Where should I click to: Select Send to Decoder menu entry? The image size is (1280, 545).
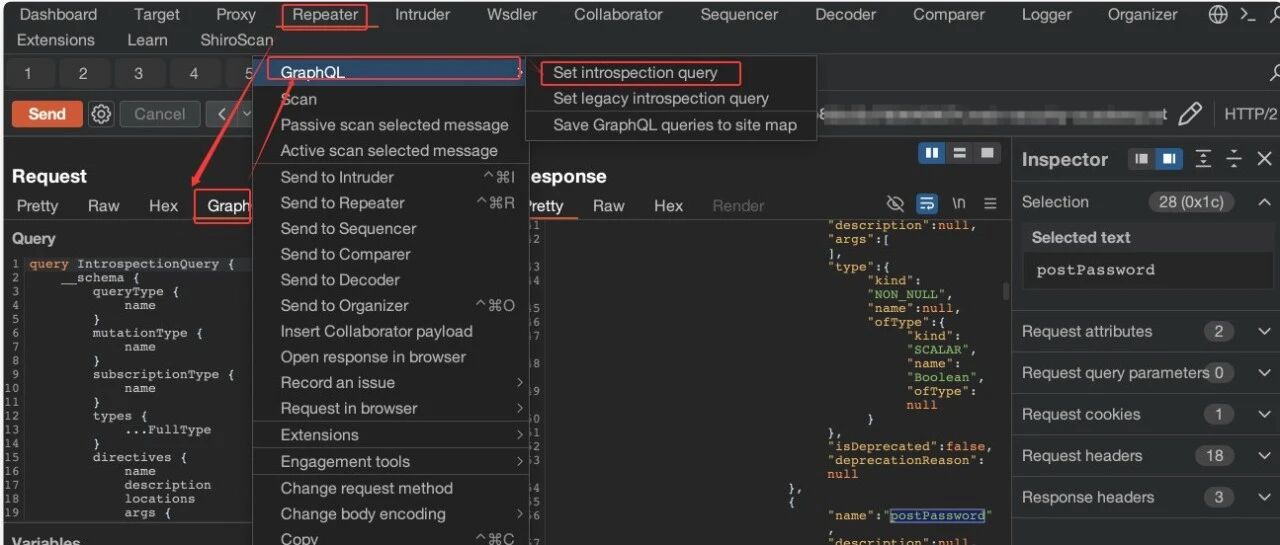(390, 280)
